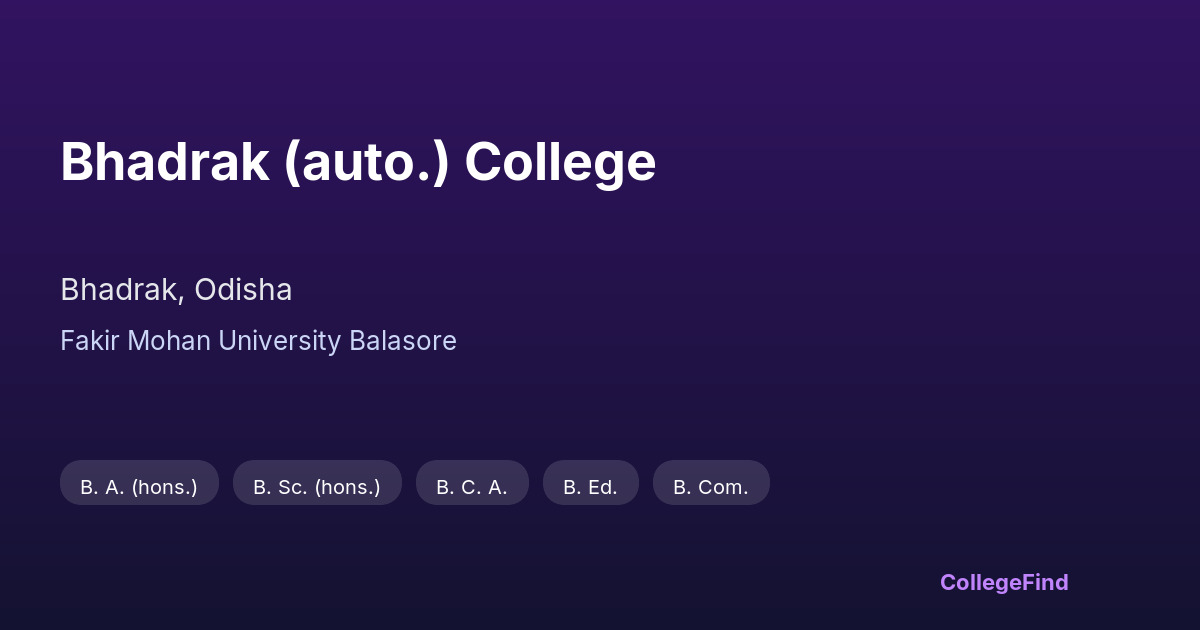Screen dimensions: 1200x630
Task: Click the Bhadrak (auto.) College heading
Action: [358, 162]
